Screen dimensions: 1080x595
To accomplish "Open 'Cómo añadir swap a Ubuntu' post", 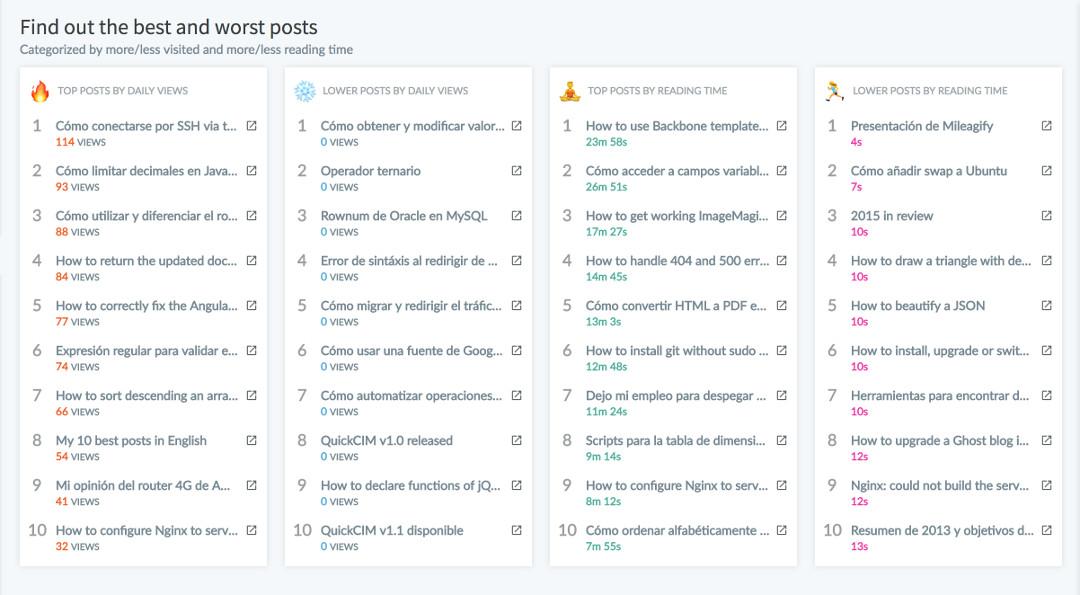I will 928,171.
